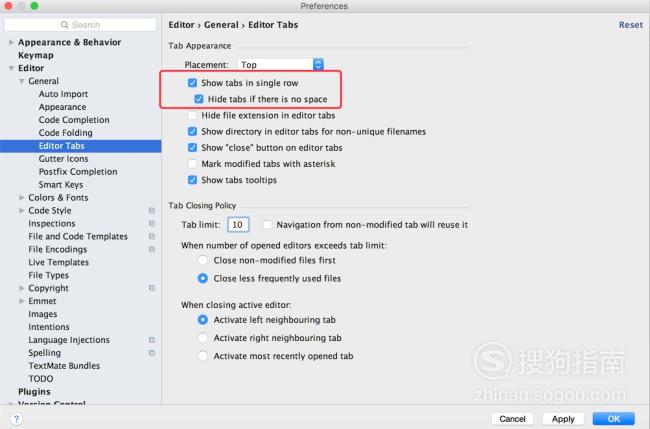
Task: Collapse the Editor tree node
Action: (x=11, y=68)
